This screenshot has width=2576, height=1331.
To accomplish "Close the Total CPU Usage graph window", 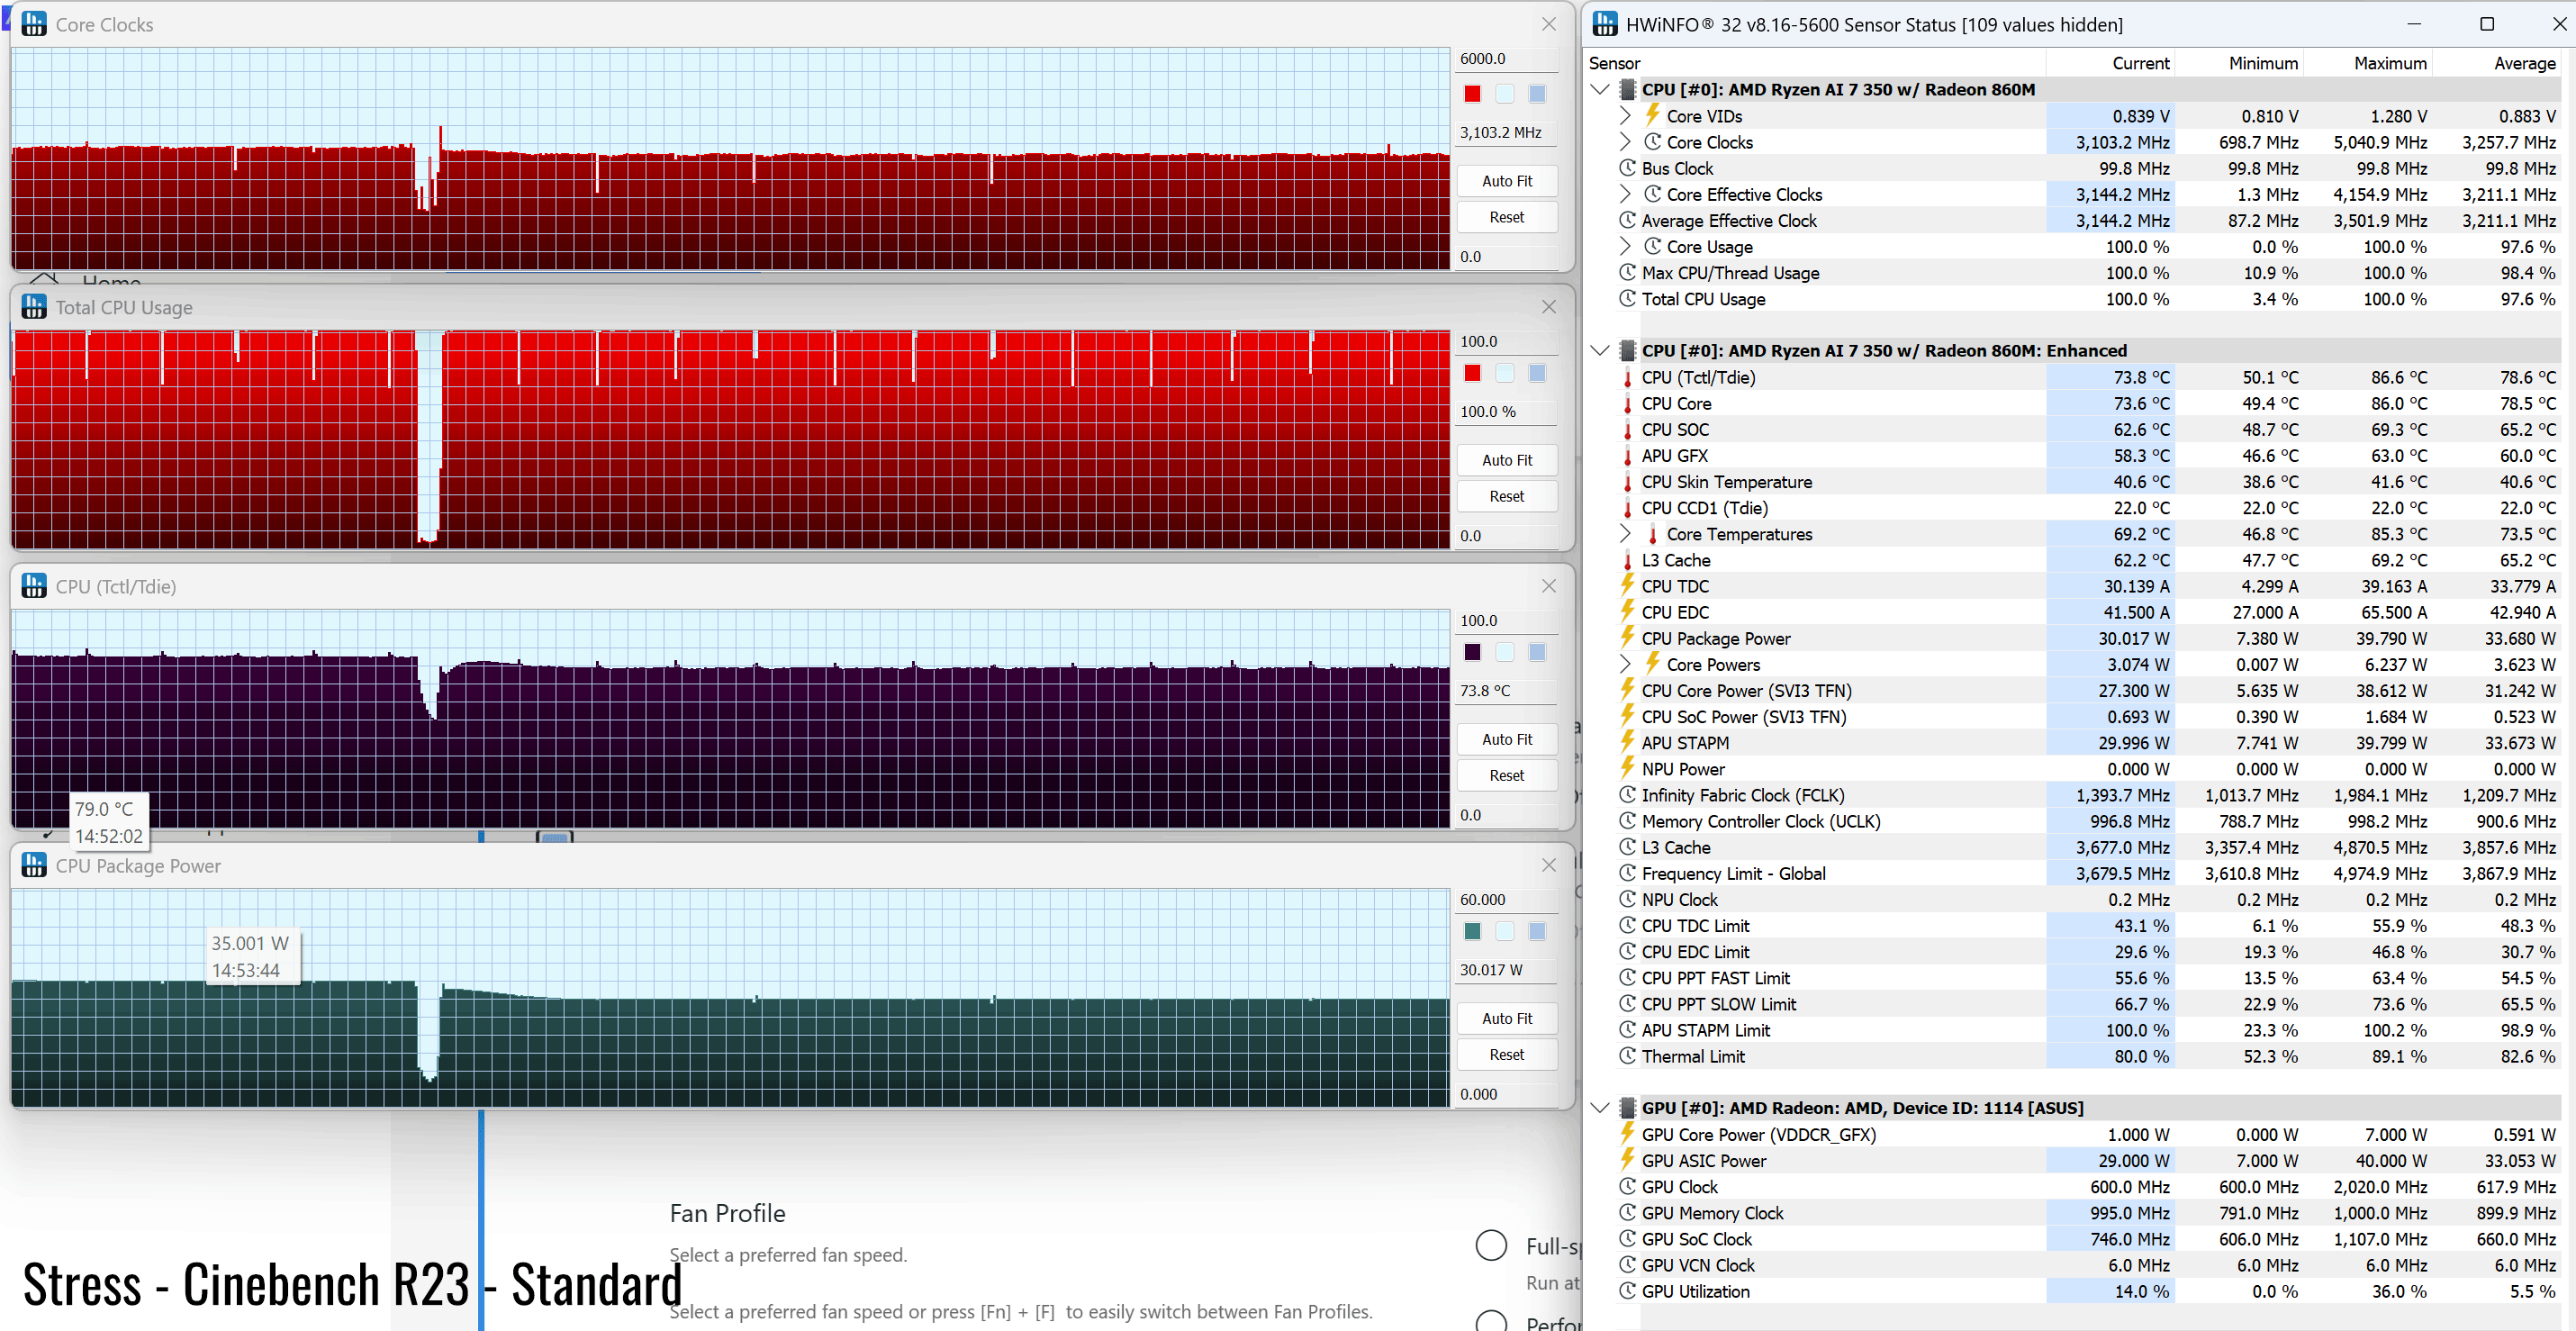I will point(1549,307).
